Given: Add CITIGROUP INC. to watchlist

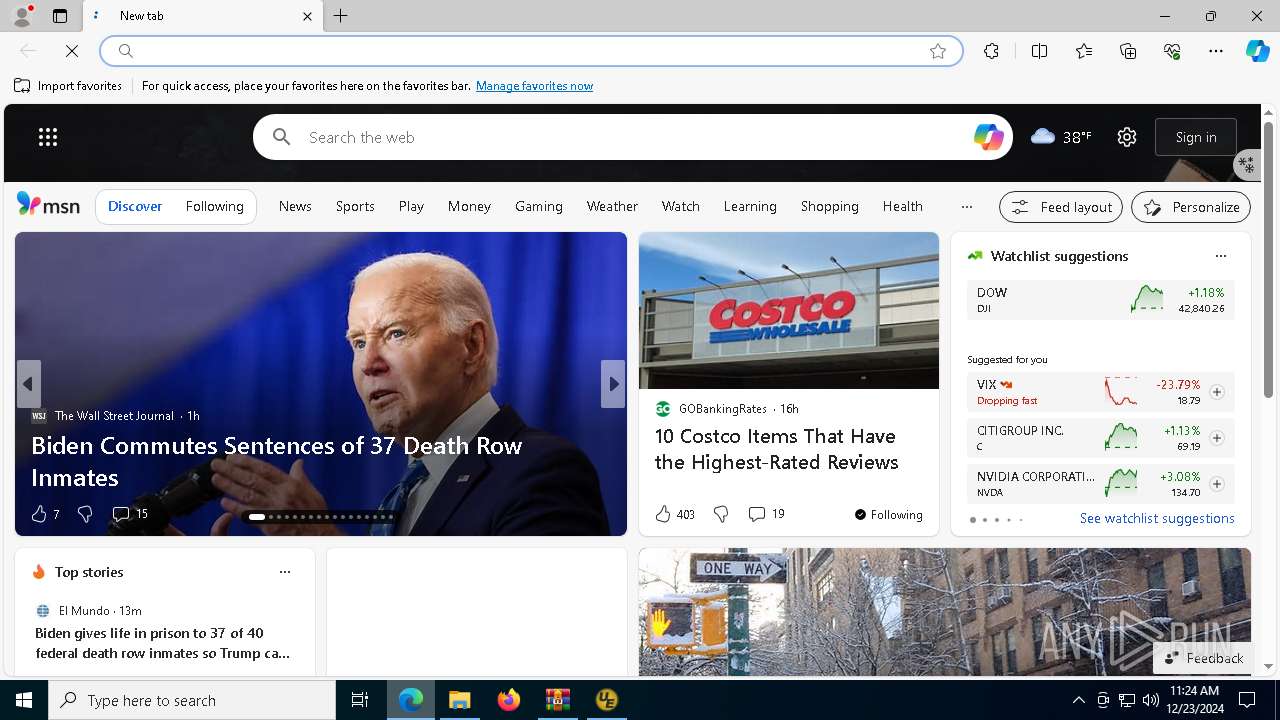Looking at the screenshot, I should pyautogui.click(x=1217, y=438).
